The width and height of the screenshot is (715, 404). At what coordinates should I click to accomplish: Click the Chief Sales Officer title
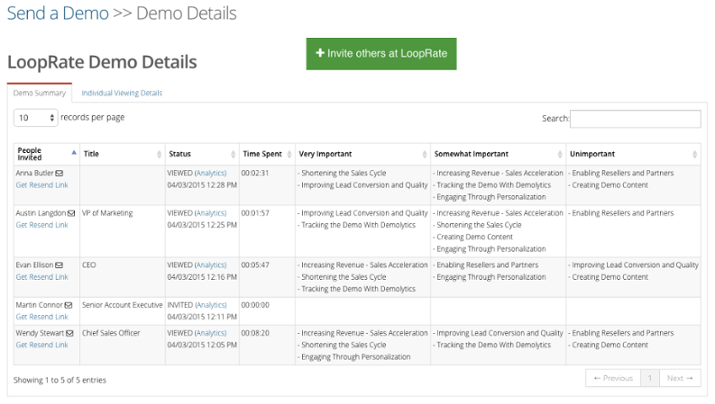[111, 333]
